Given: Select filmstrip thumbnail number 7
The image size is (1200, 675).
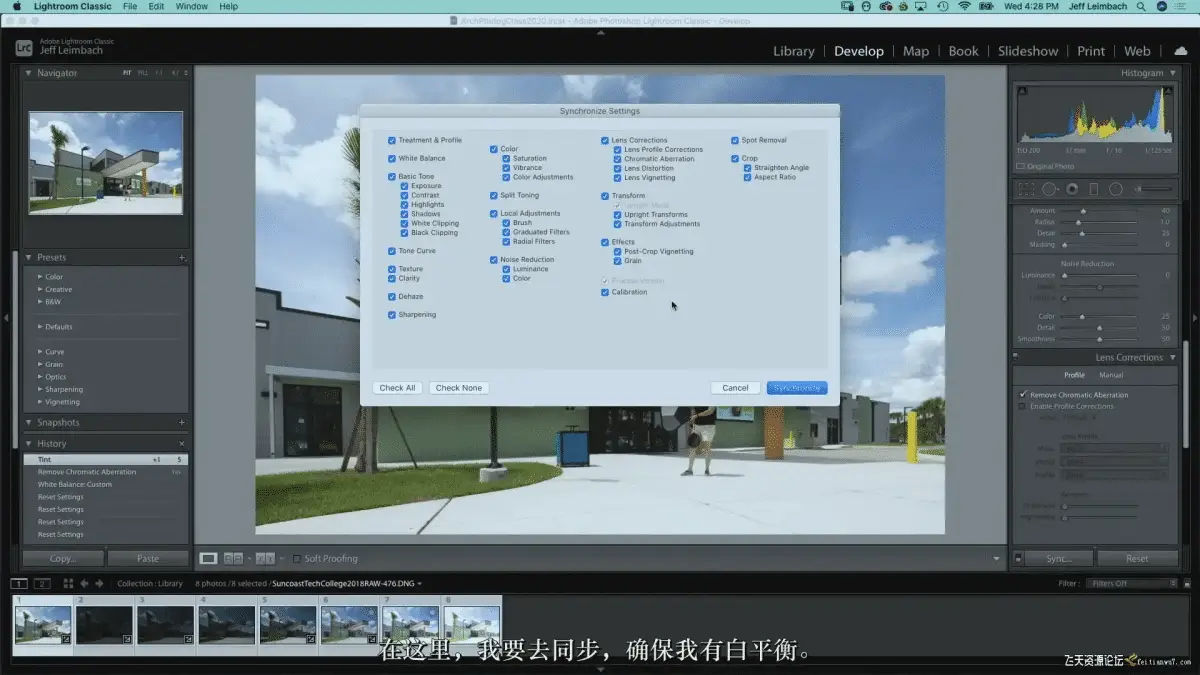Looking at the screenshot, I should [410, 624].
